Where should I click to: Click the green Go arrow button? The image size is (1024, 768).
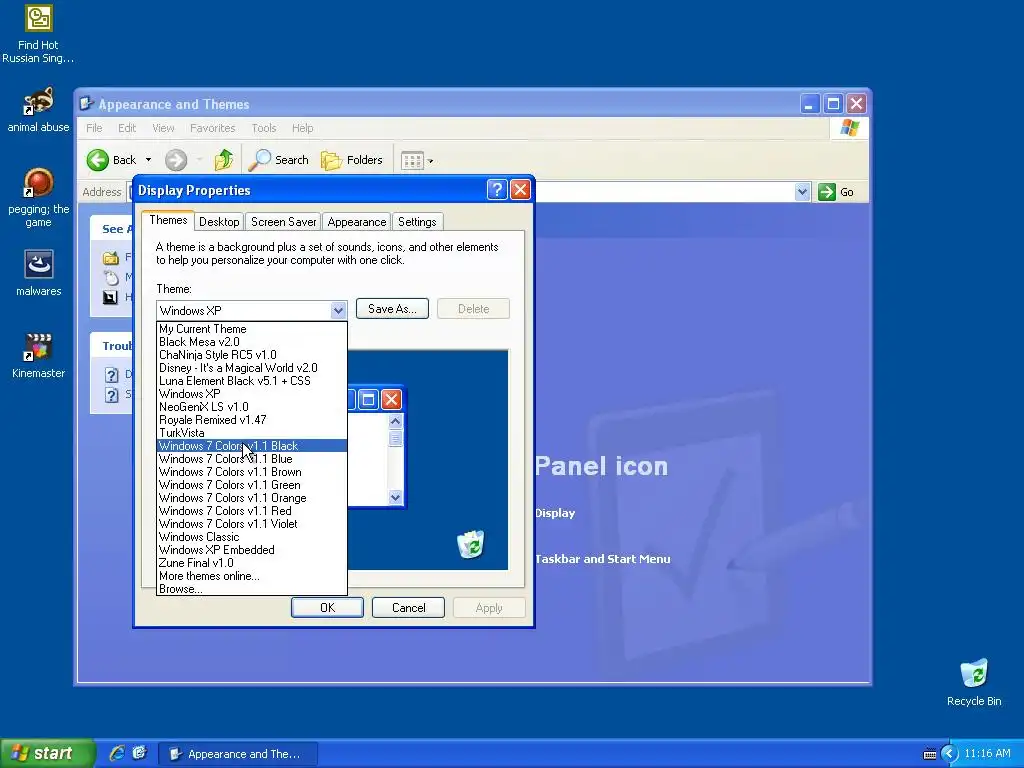tap(827, 192)
